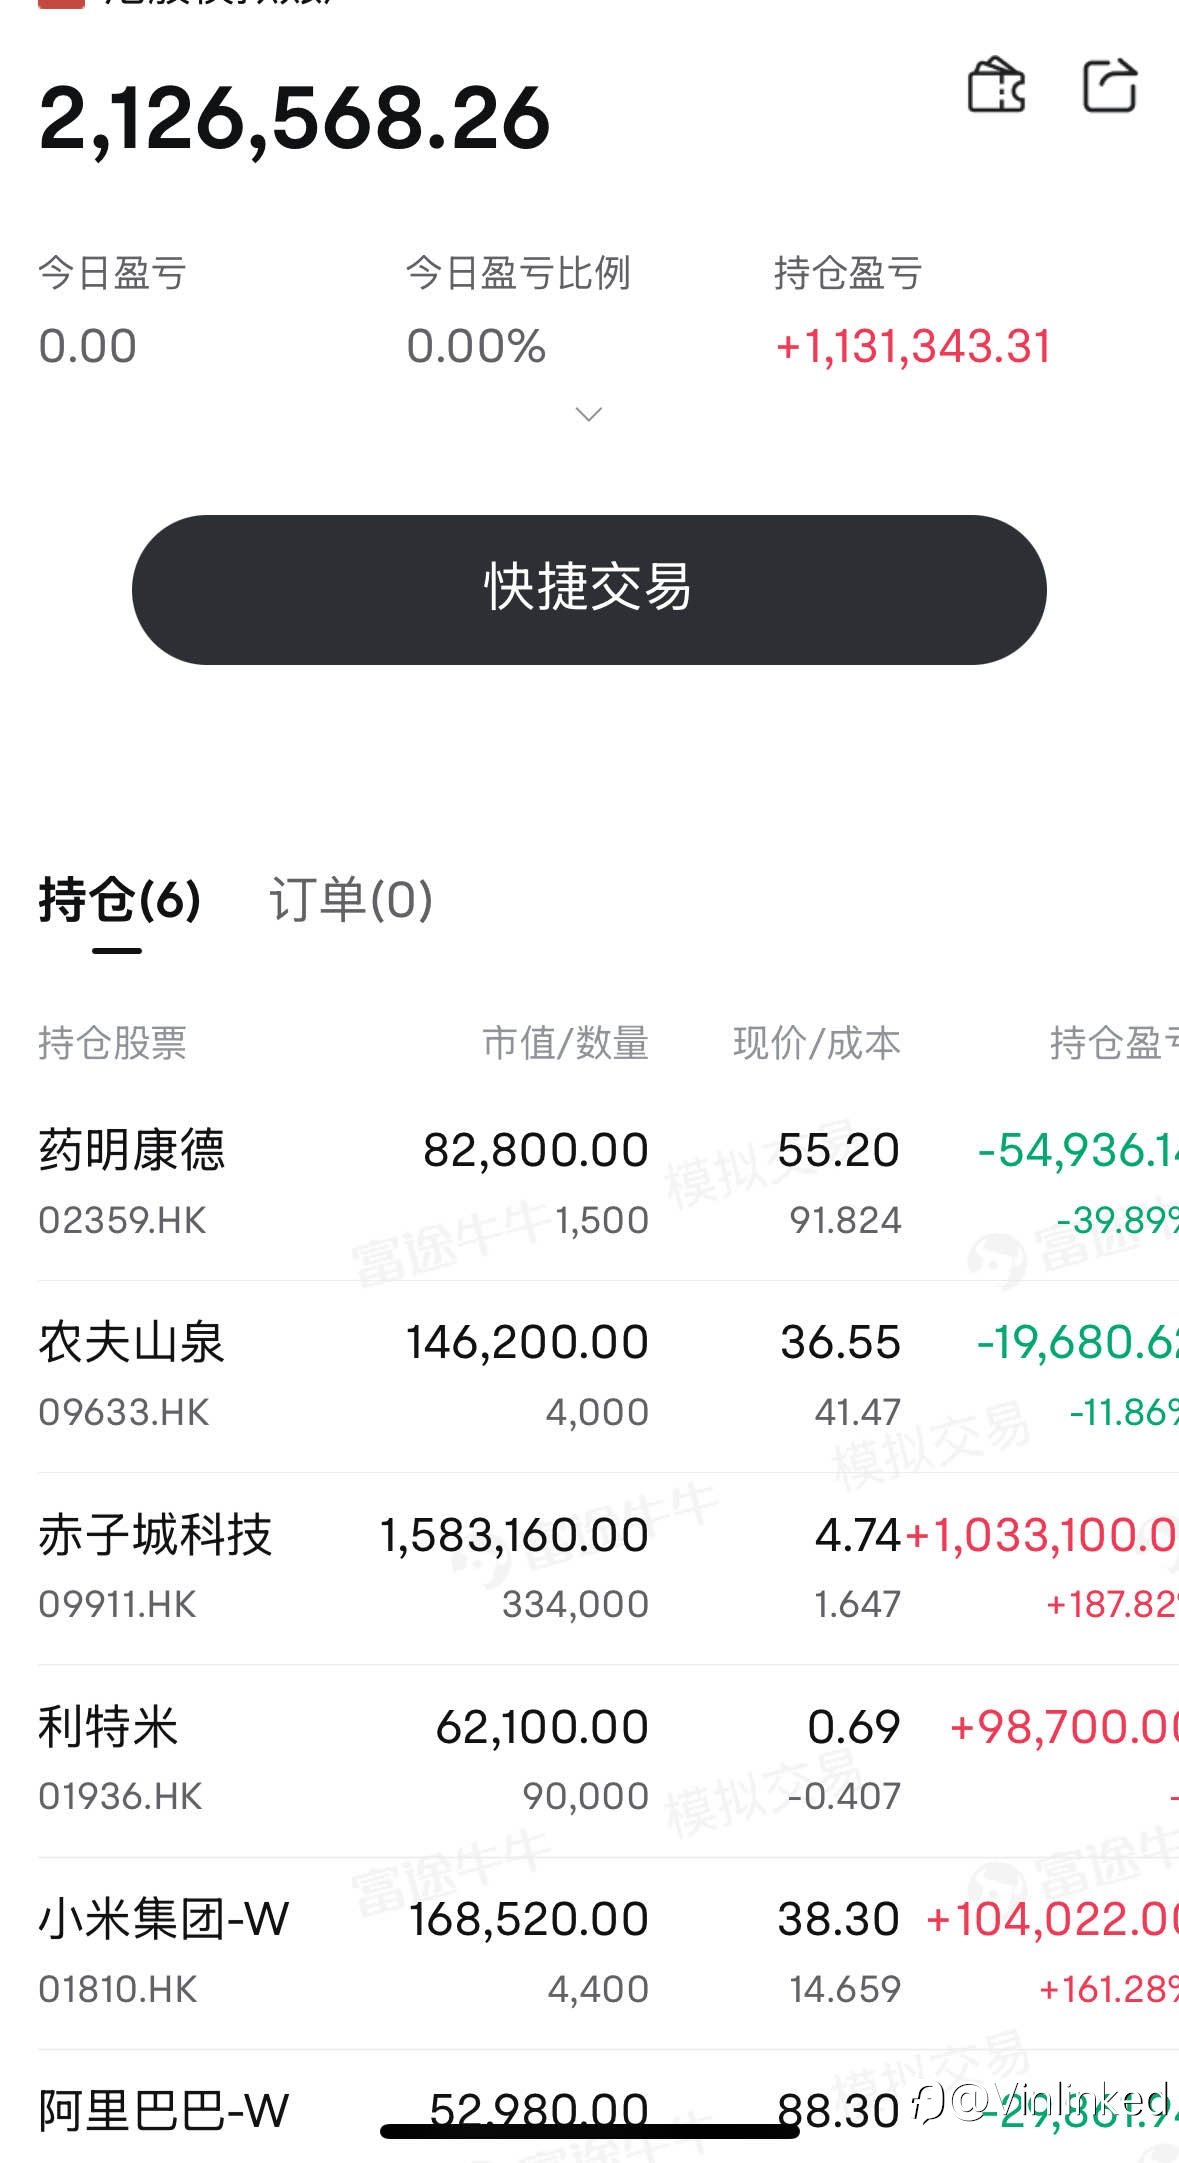Screen dimensions: 1179x2163
Task: Tap the total assets value 2,126,568.26
Action: tap(294, 120)
